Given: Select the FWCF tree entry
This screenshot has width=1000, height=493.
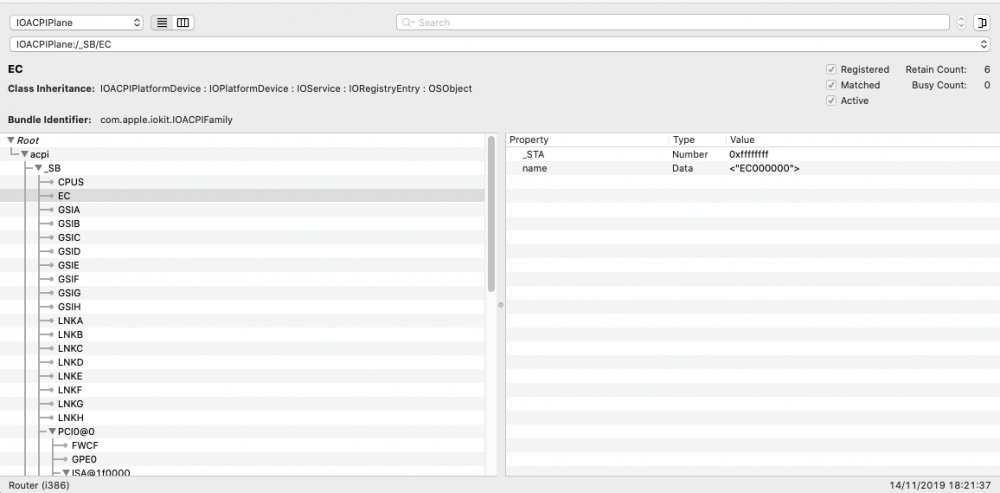Looking at the screenshot, I should [x=85, y=446].
